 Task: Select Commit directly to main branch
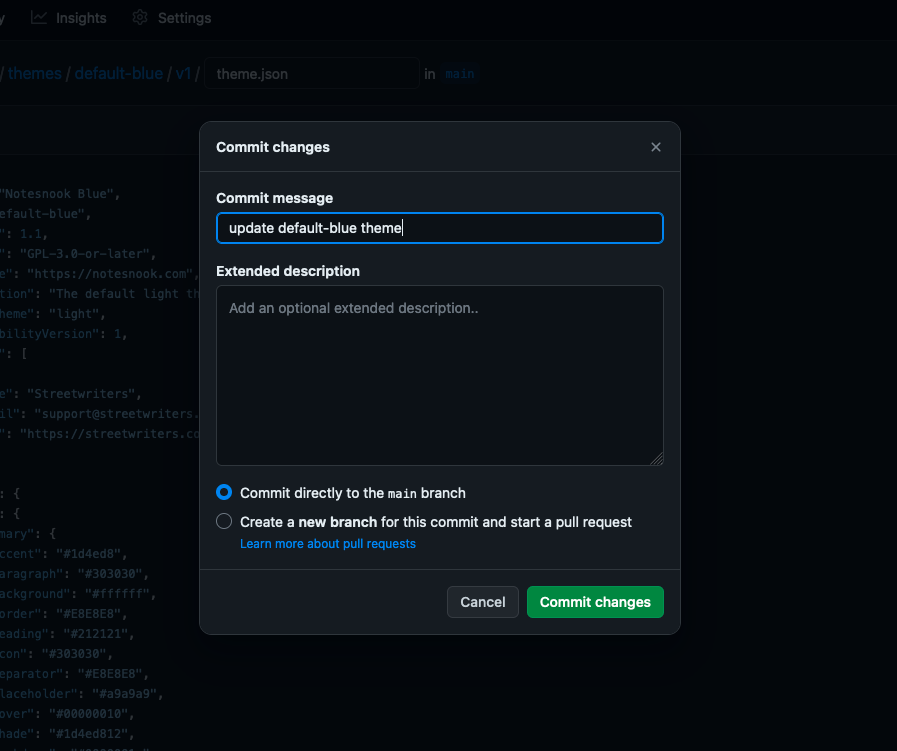click(224, 493)
